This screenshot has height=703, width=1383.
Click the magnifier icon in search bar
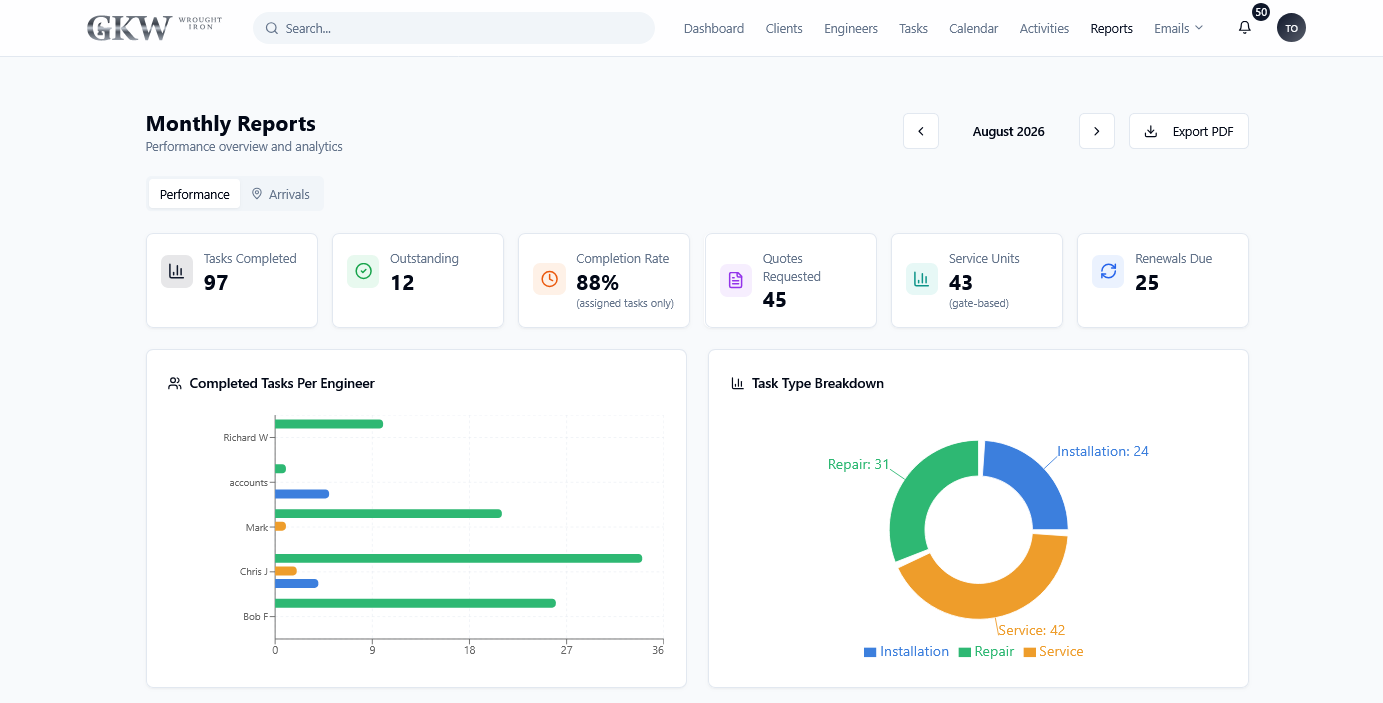272,28
